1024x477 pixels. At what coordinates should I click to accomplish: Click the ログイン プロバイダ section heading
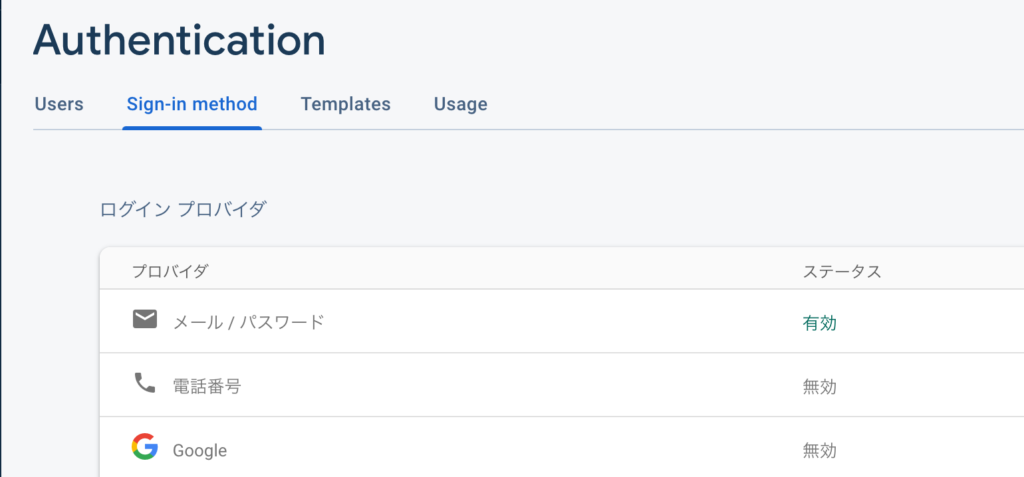pyautogui.click(x=183, y=210)
